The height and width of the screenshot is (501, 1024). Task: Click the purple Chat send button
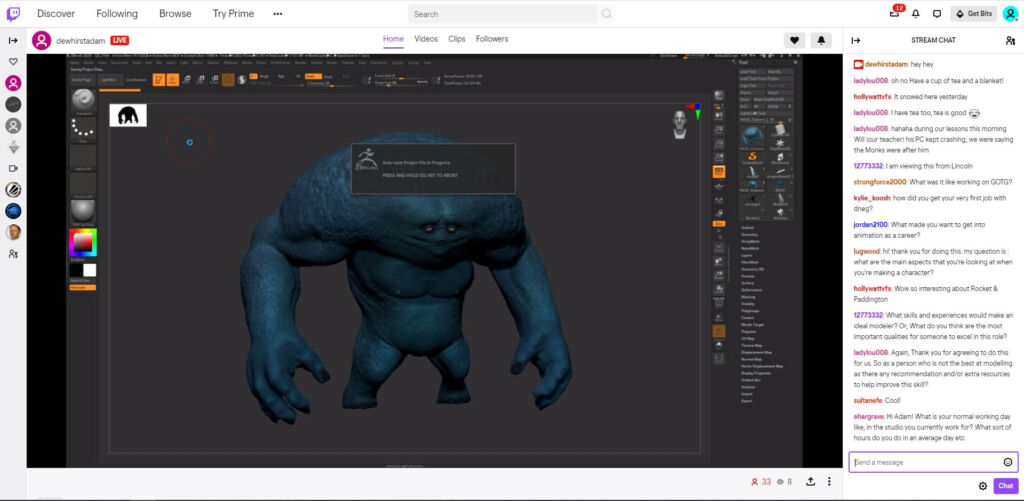point(1006,485)
